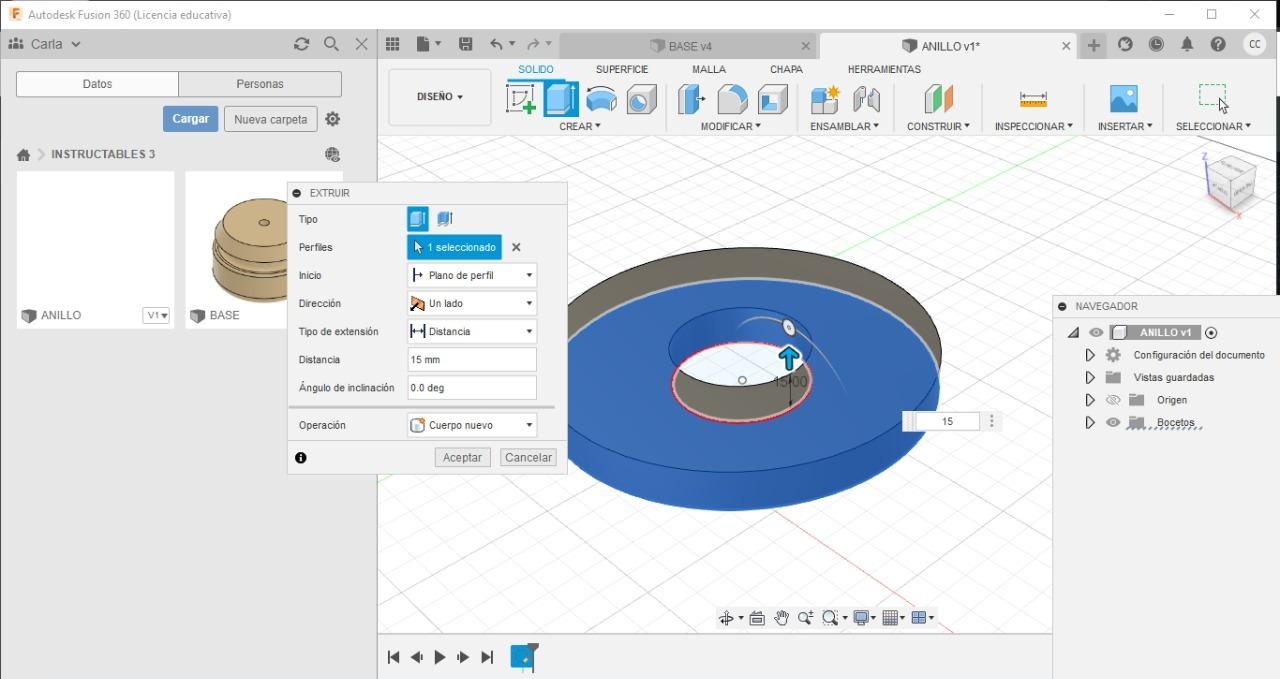Open a new design tab
The width and height of the screenshot is (1280, 679).
pos(1094,45)
